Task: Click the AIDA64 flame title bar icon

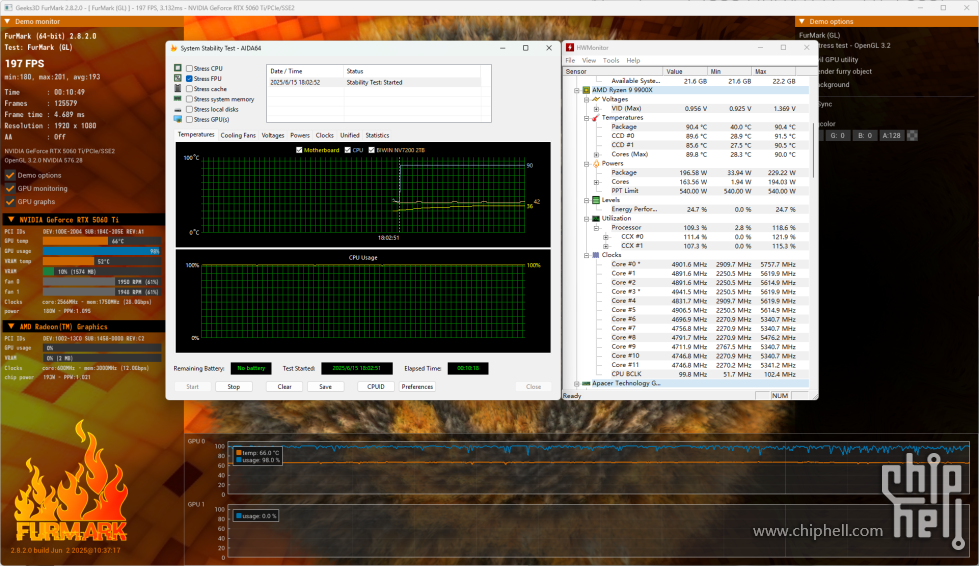Action: (x=174, y=48)
